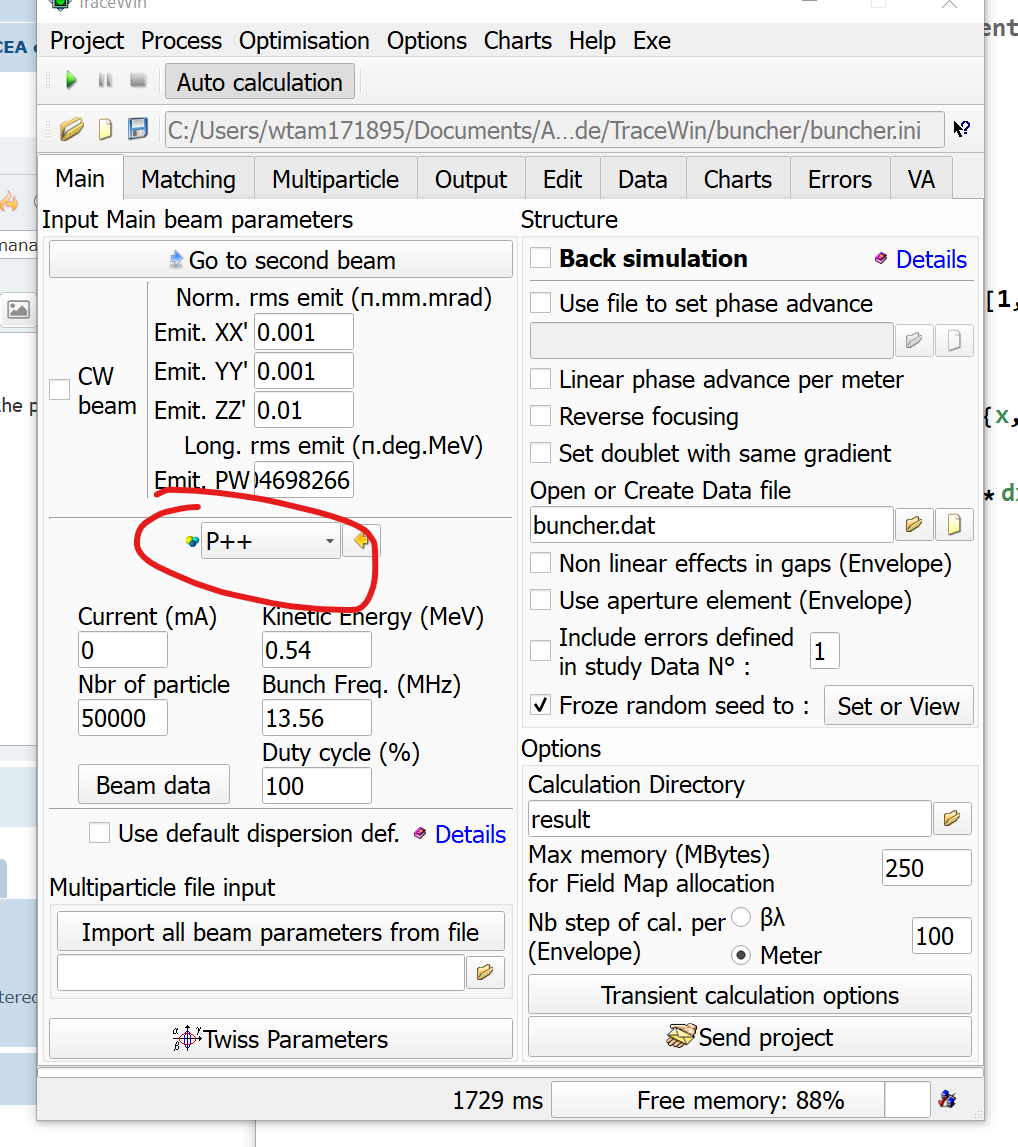Open Beam data button
Viewport: 1018px width, 1147px height.
pos(154,785)
